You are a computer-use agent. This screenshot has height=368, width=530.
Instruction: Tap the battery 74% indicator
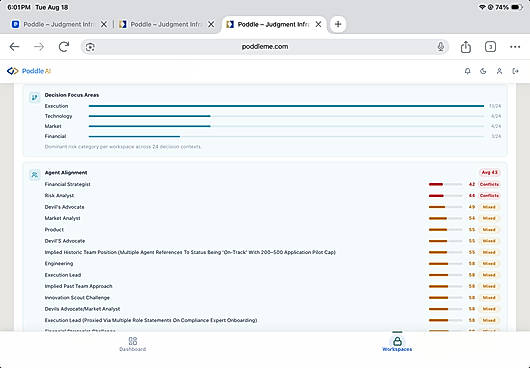click(509, 7)
